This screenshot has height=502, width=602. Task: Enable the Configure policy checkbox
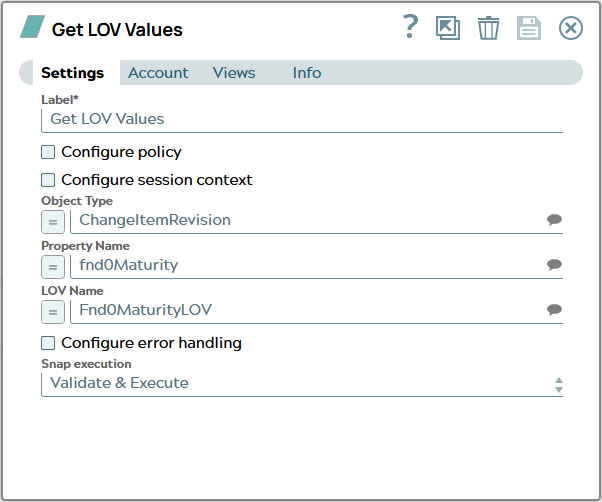point(48,152)
